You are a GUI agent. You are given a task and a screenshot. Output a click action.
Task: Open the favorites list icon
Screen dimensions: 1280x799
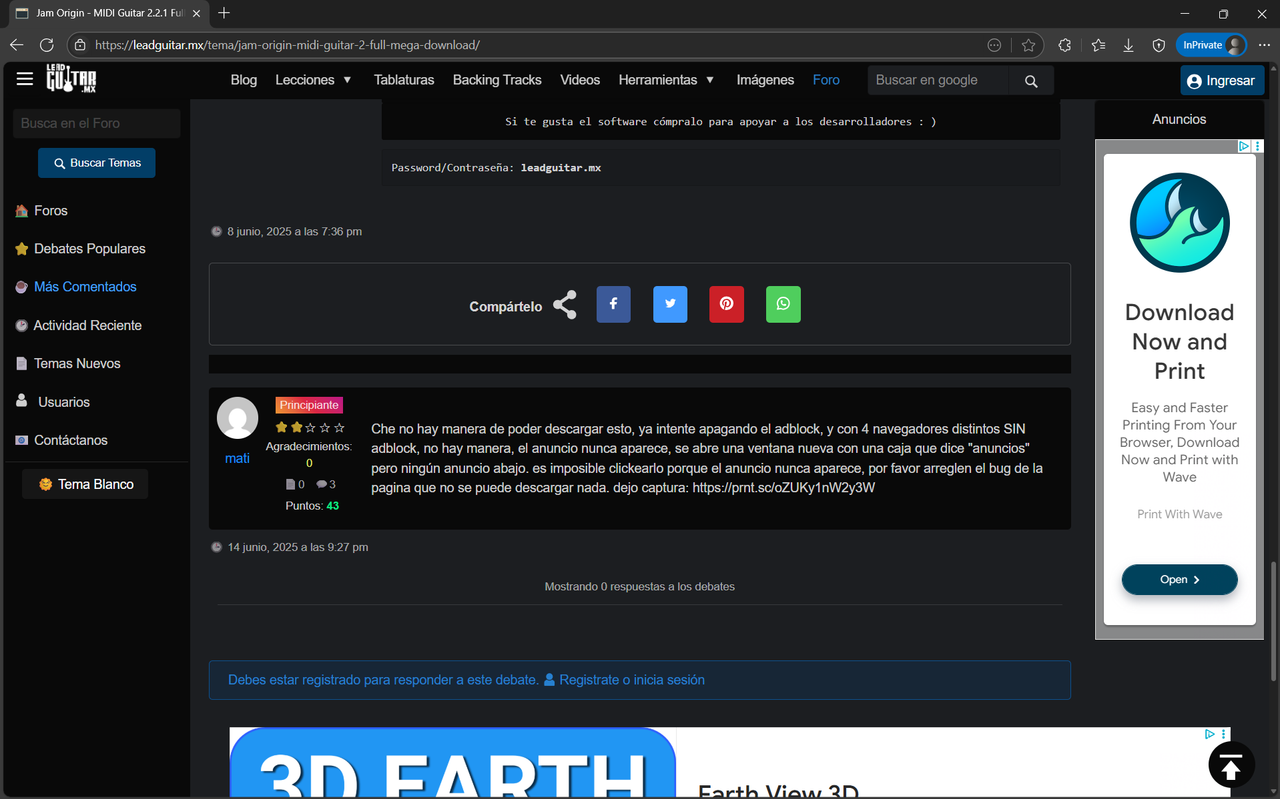click(x=1098, y=45)
